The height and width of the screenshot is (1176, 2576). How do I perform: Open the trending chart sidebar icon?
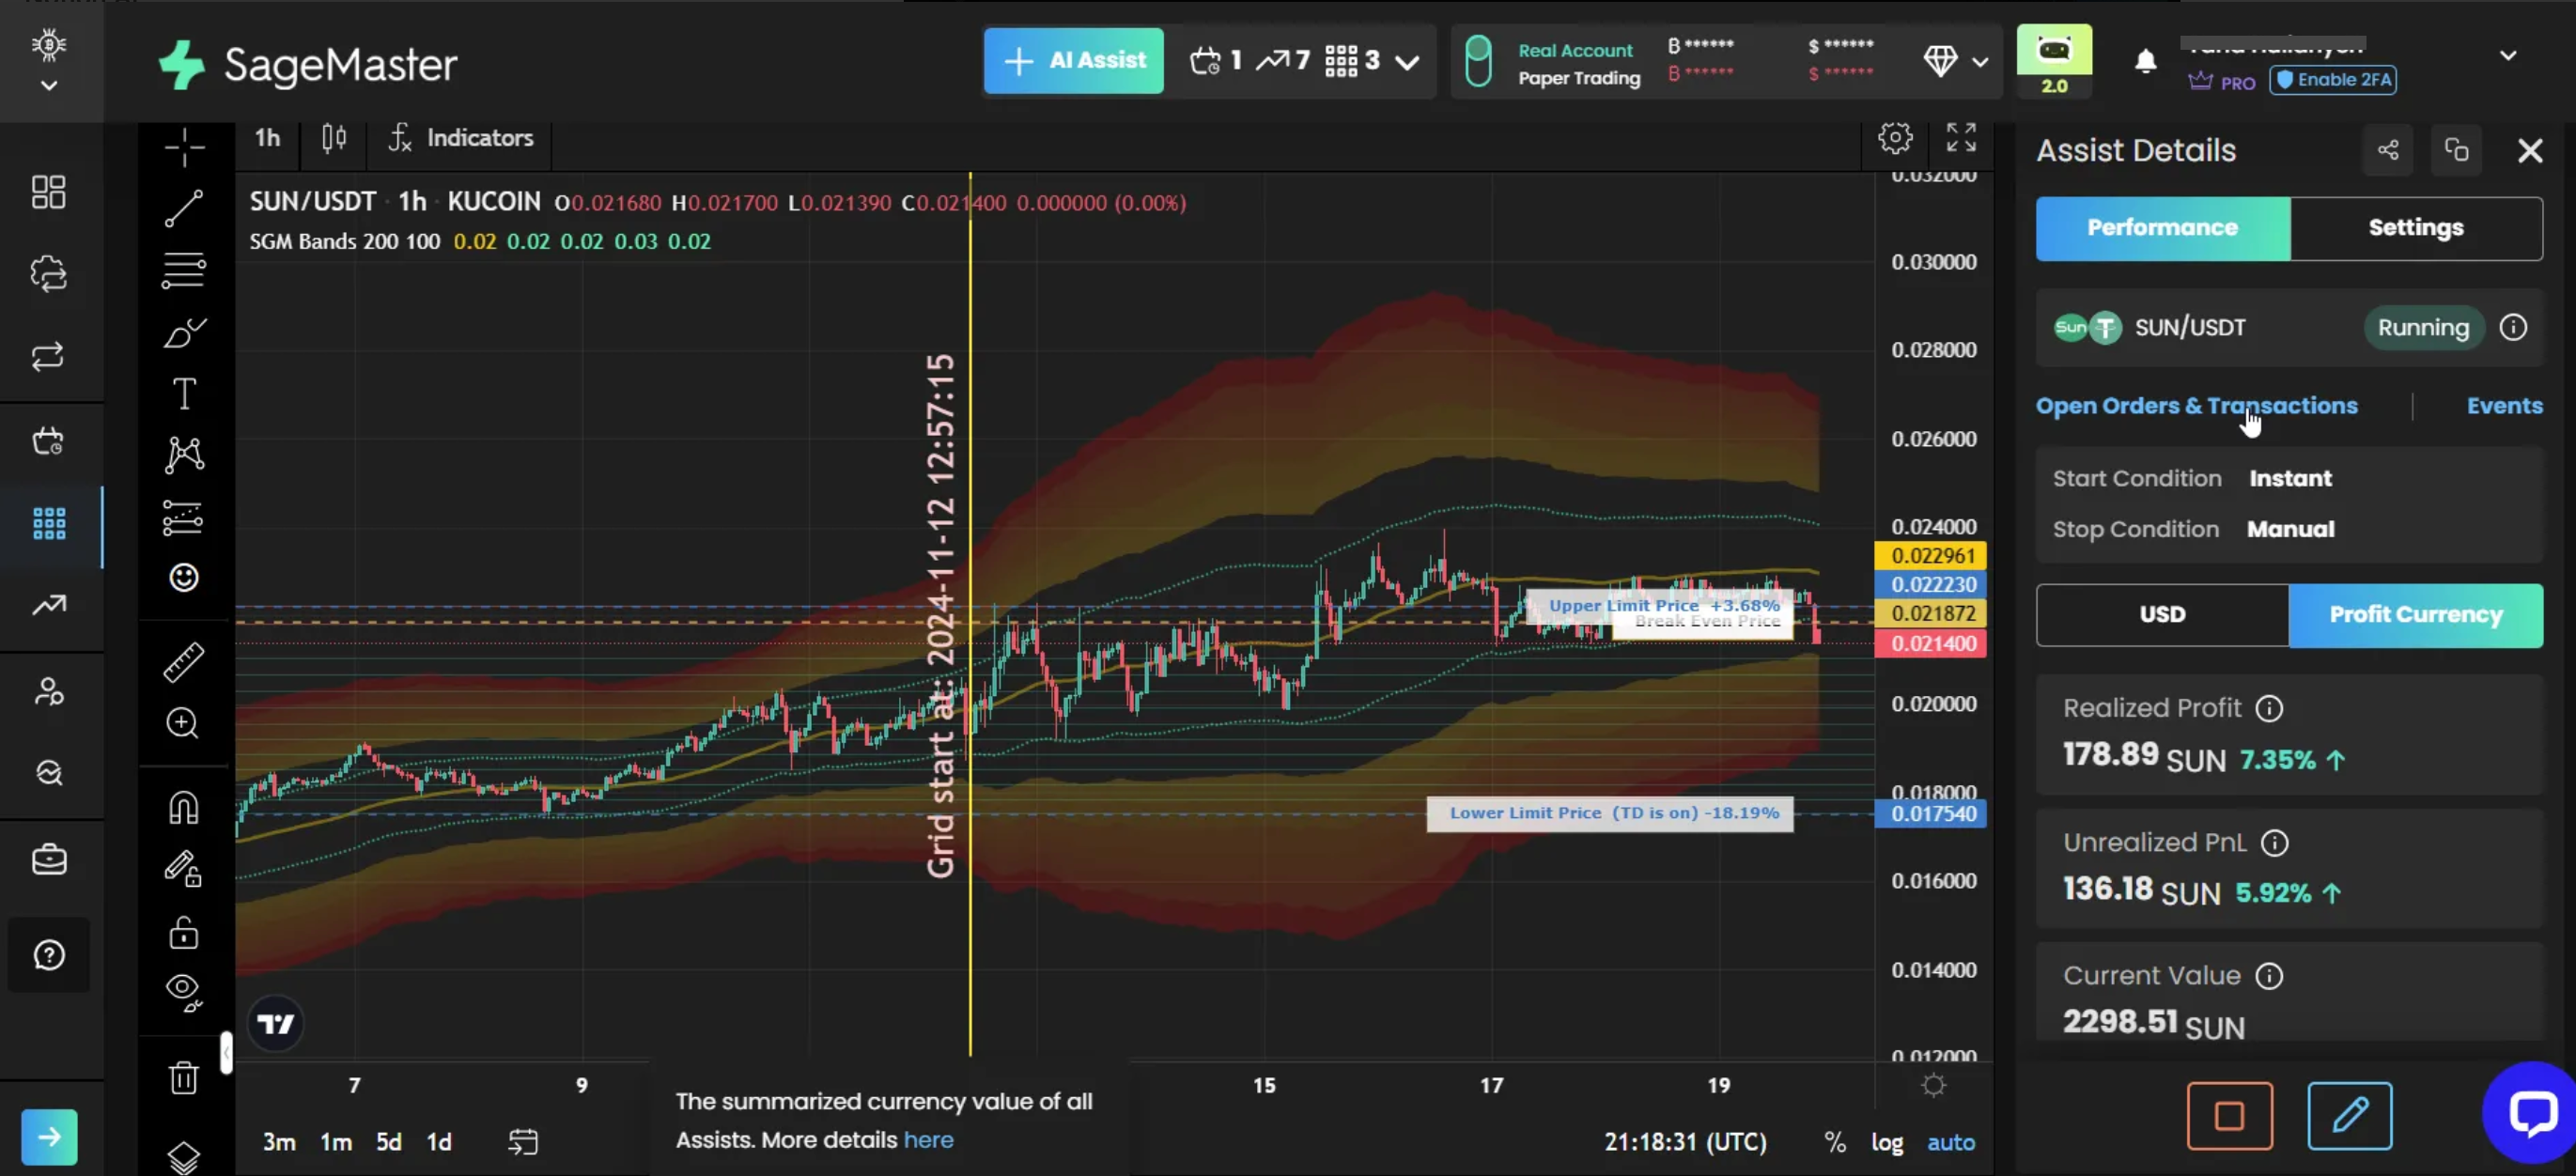click(49, 605)
